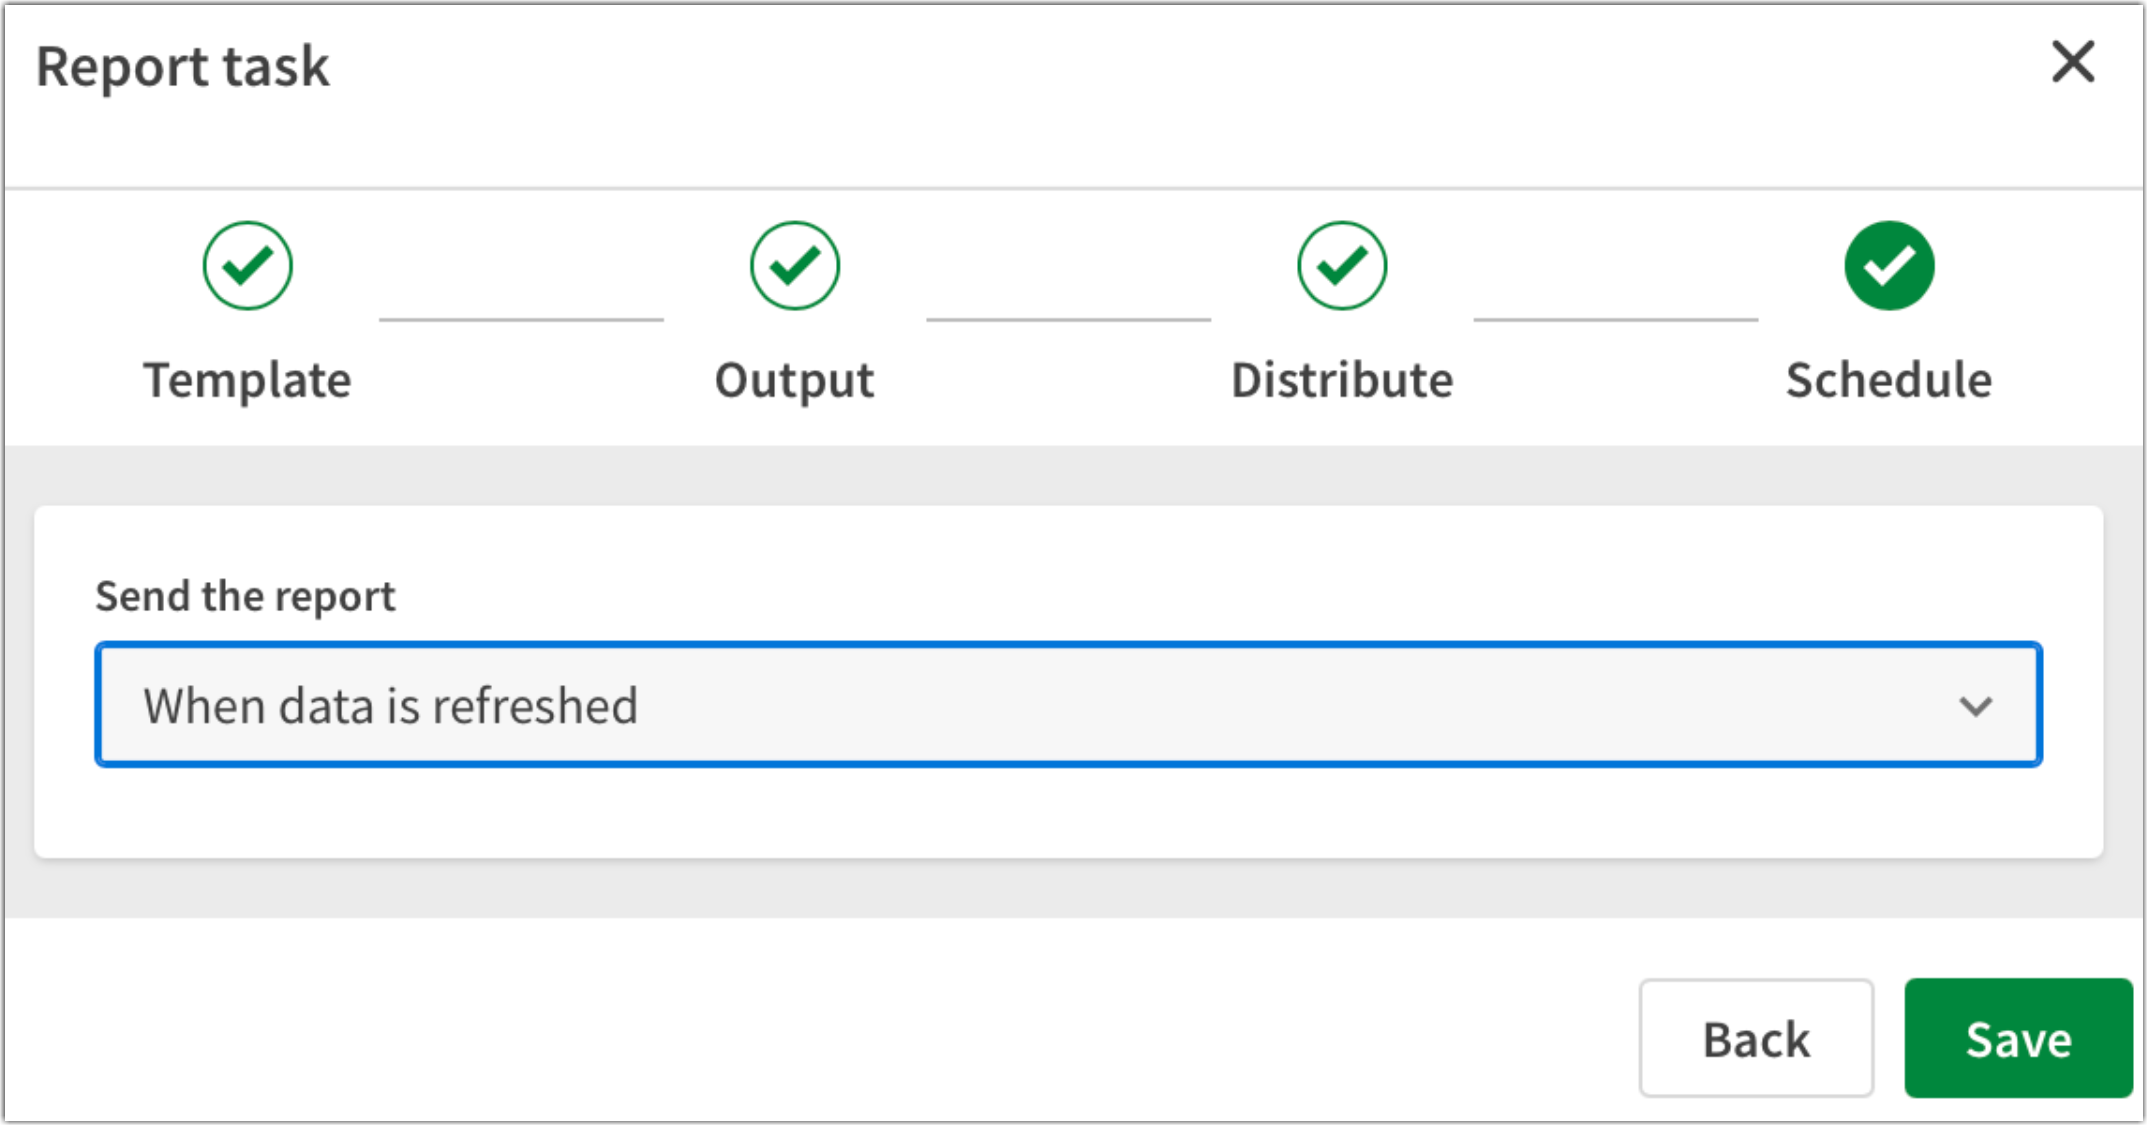This screenshot has width=2148, height=1126.
Task: Navigate to the Distribute step
Action: (x=1342, y=379)
